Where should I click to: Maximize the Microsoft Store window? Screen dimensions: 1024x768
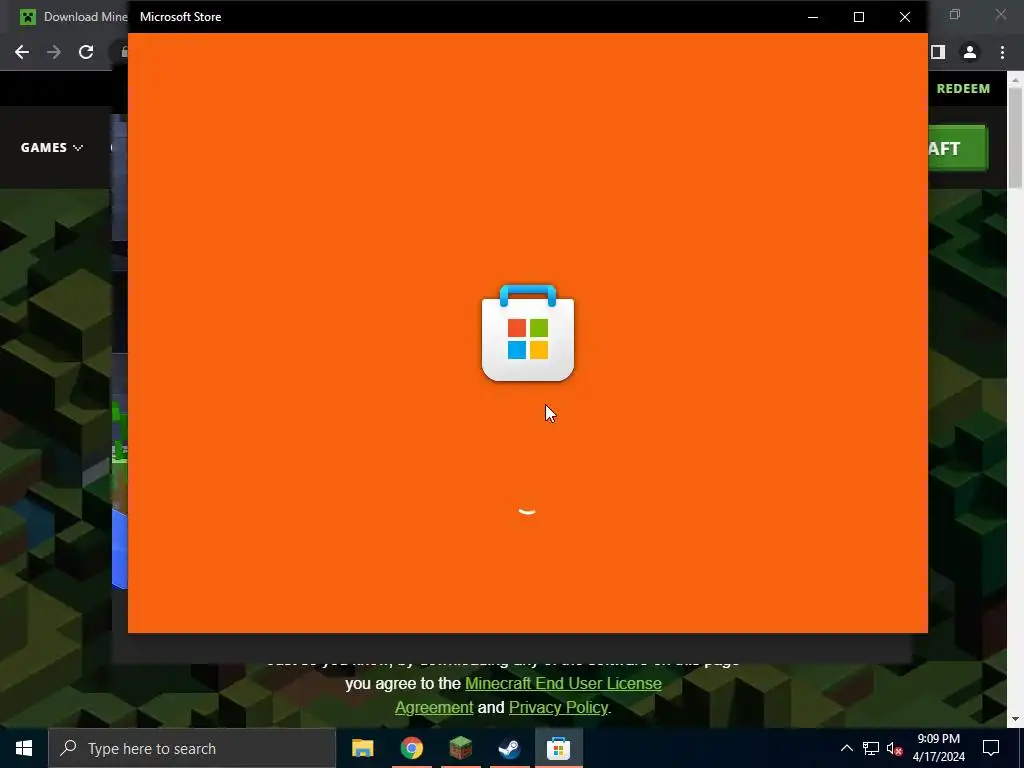[x=859, y=17]
